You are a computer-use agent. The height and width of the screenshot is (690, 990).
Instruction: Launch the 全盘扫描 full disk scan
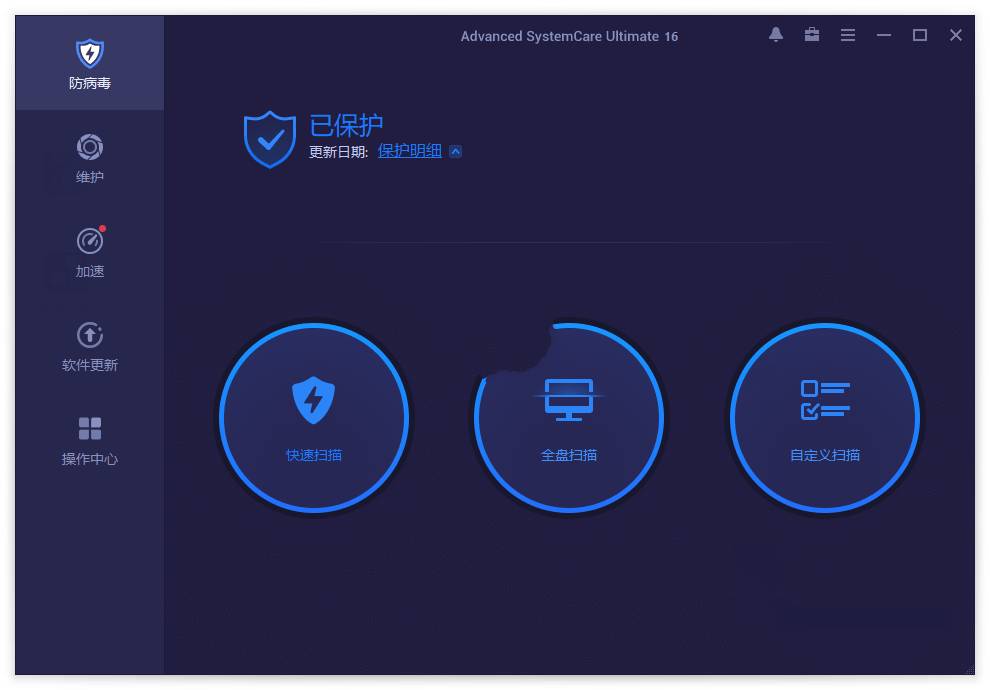coord(569,453)
